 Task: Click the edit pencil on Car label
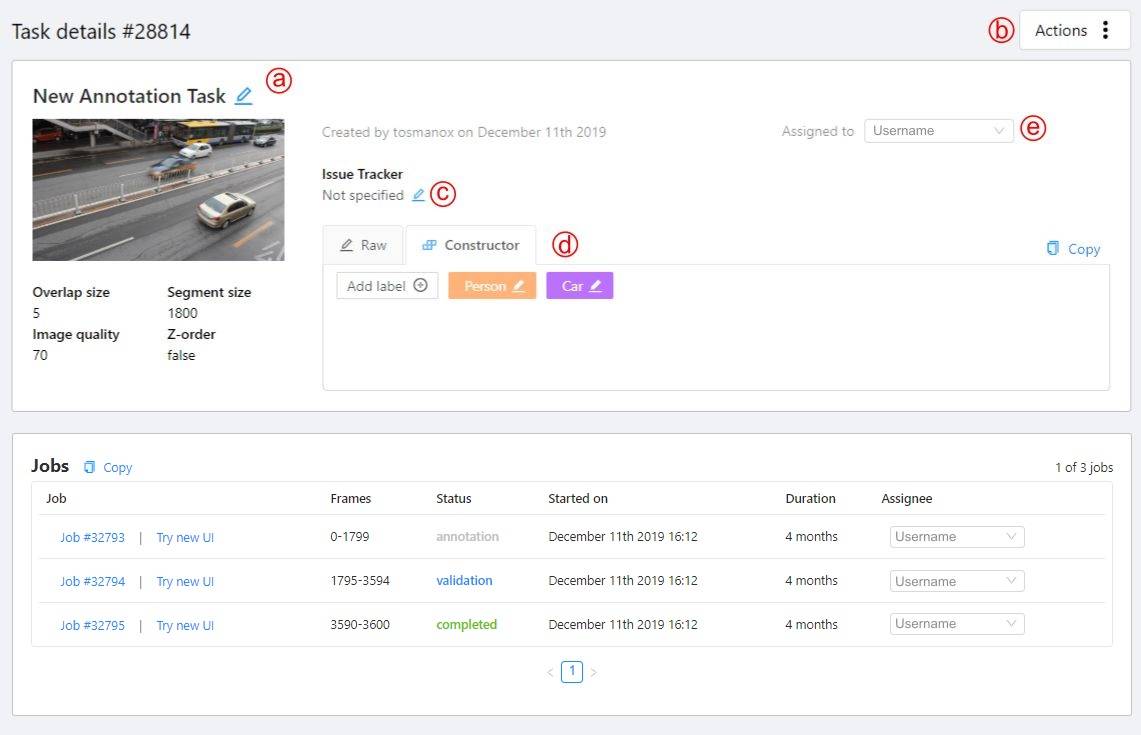(596, 286)
